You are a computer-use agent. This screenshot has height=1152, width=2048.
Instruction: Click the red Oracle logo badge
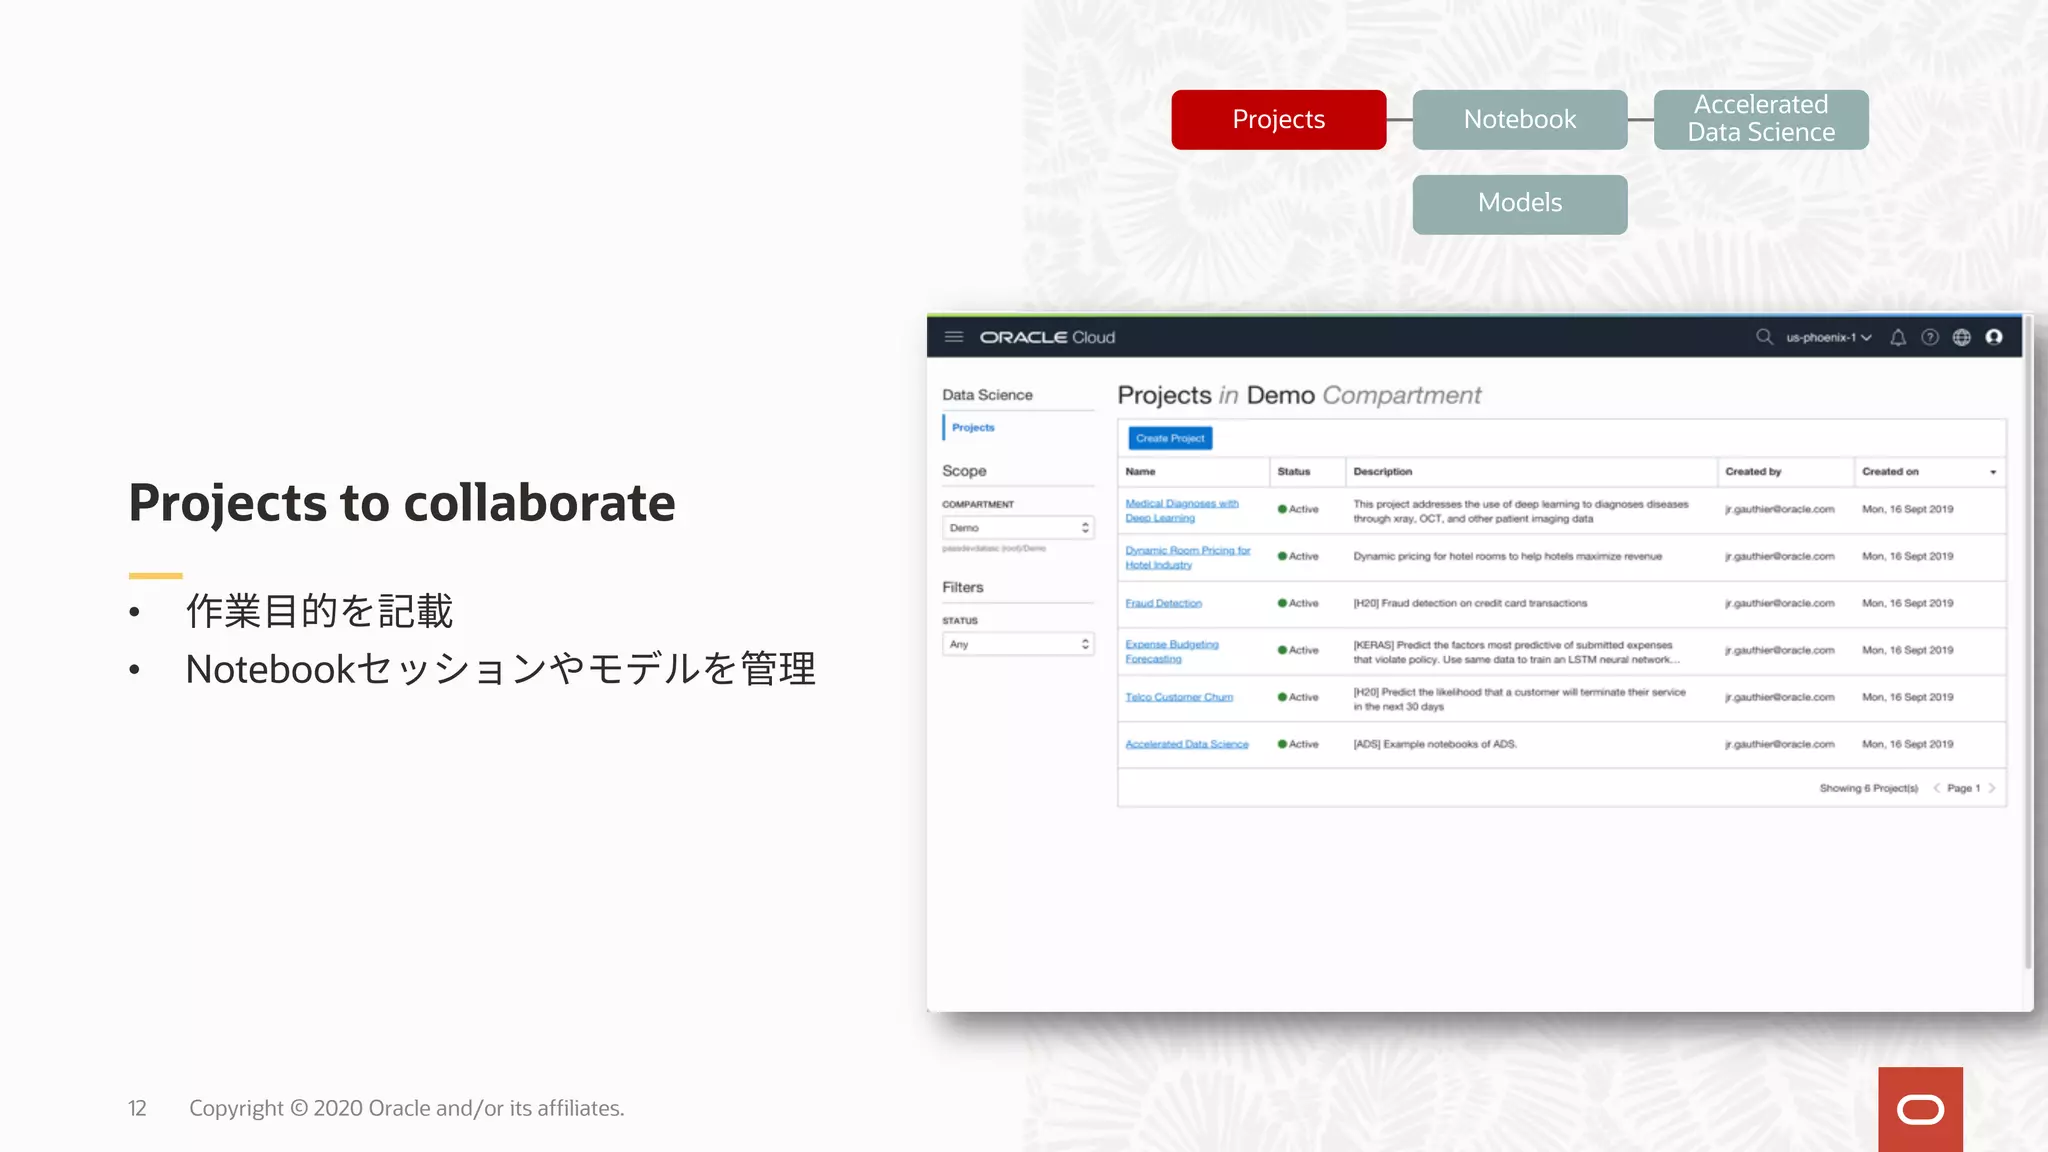[1920, 1109]
